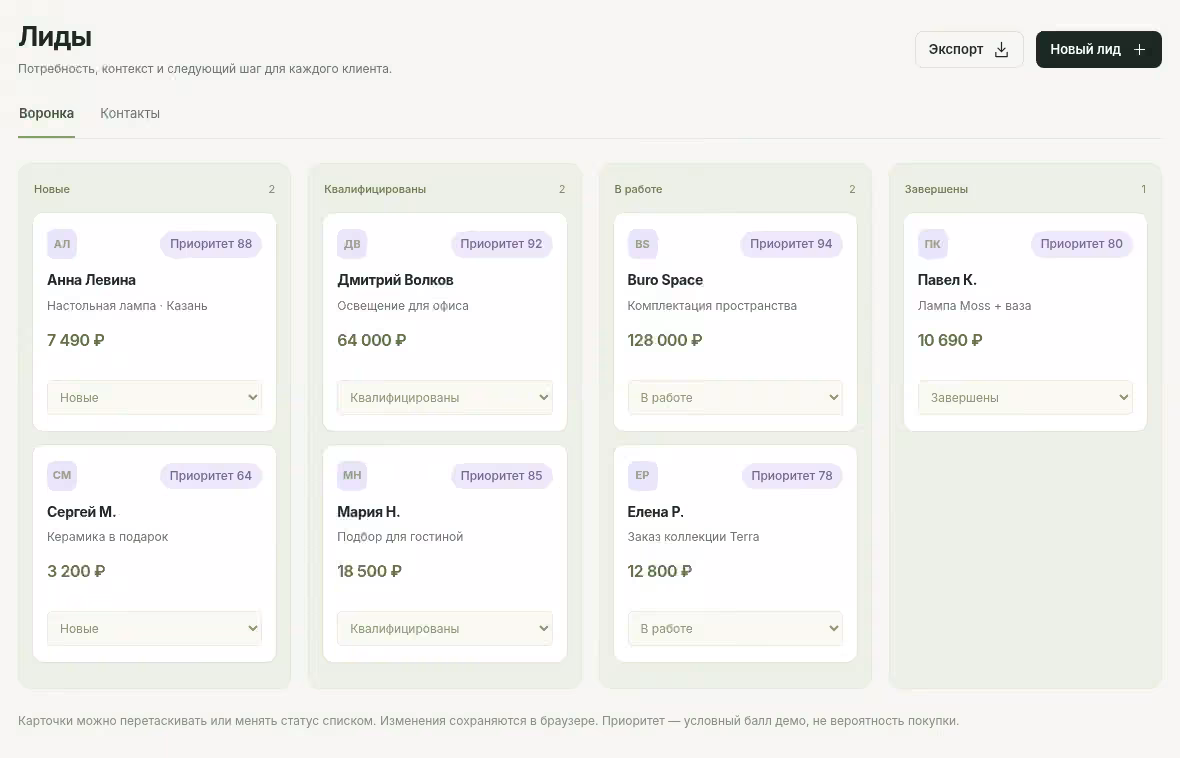Open the status dropdown on Анна Левина's card
The width and height of the screenshot is (1180, 758).
coord(154,397)
